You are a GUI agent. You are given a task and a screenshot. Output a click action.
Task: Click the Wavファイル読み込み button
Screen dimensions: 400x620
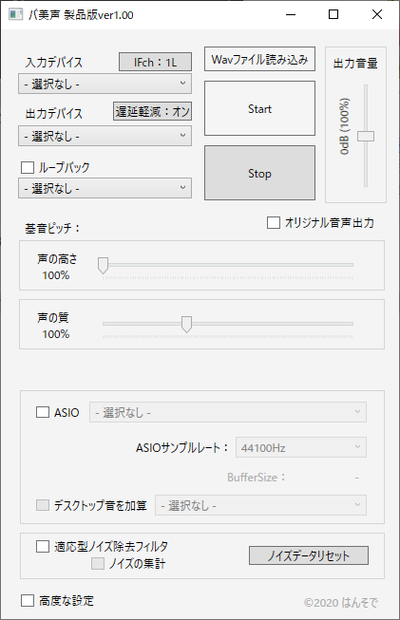(x=260, y=59)
